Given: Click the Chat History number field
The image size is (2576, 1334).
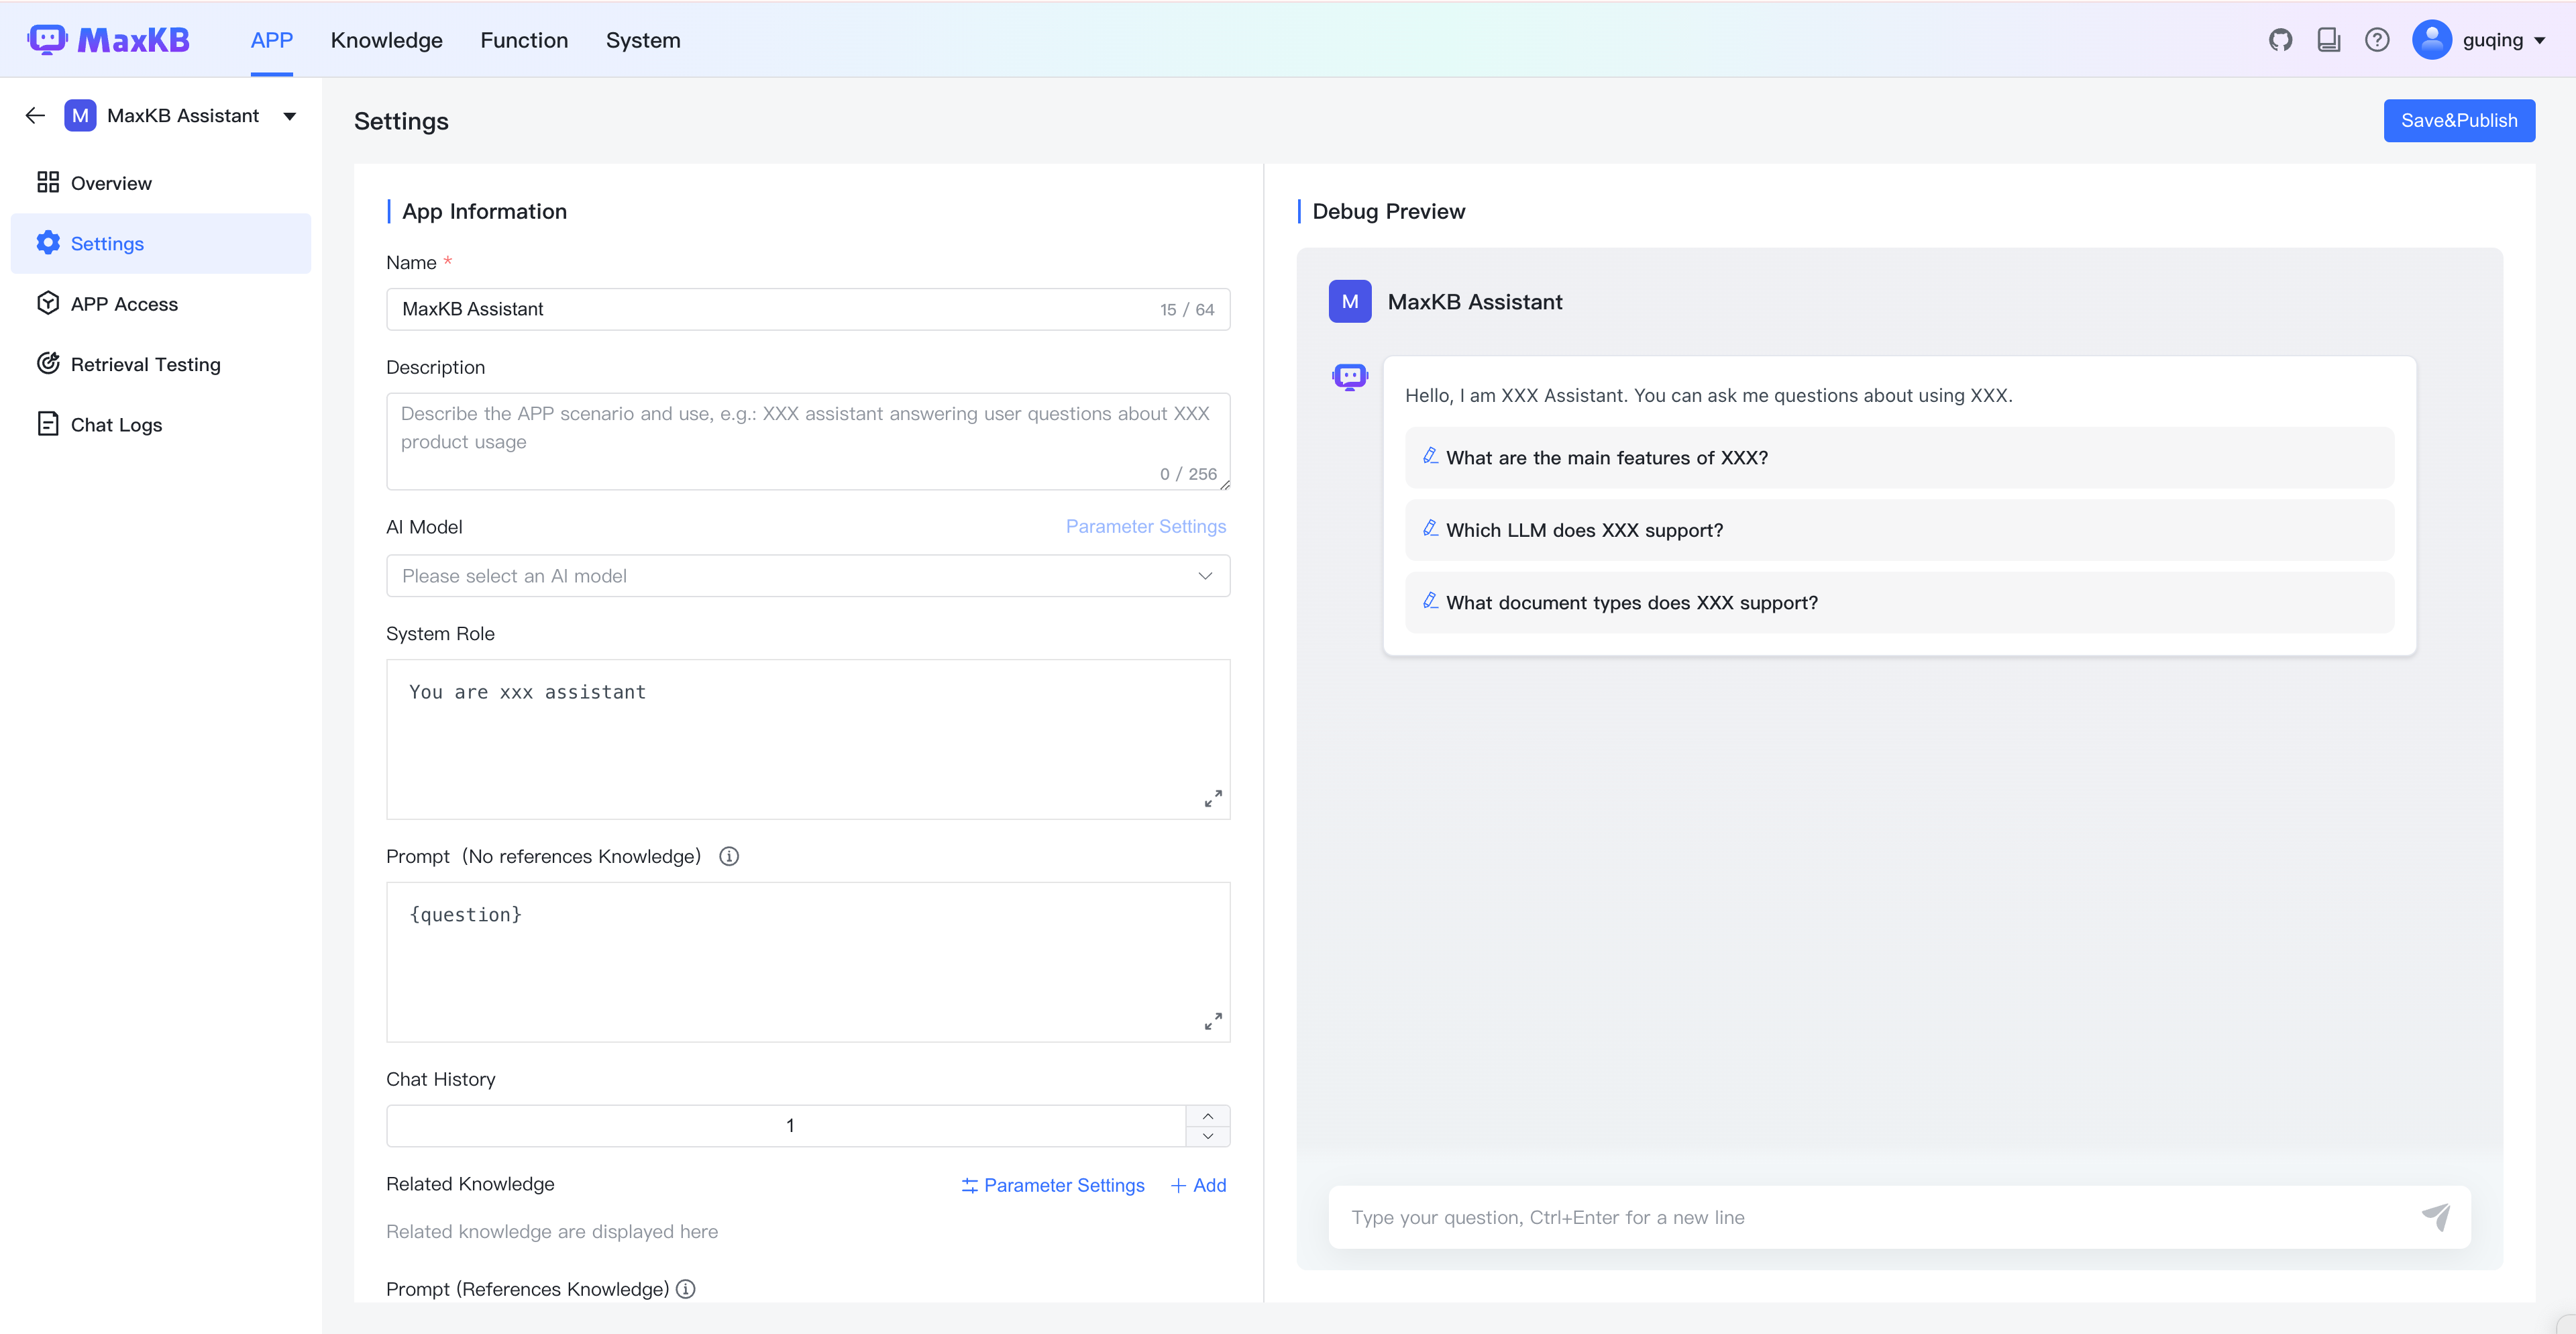Looking at the screenshot, I should point(787,1126).
